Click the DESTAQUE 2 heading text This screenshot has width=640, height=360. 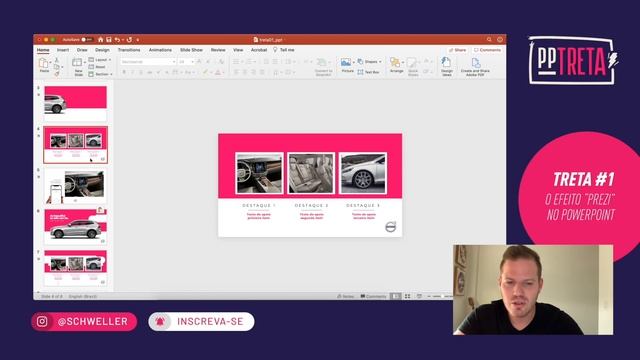(311, 205)
